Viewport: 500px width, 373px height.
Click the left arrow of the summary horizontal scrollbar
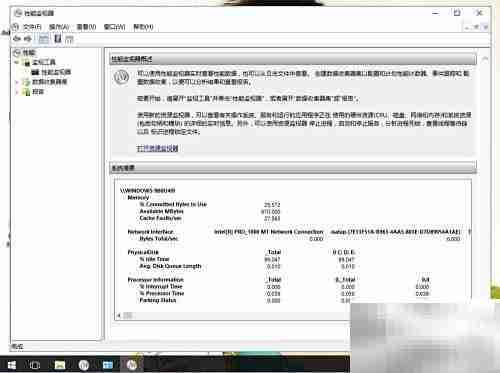pos(119,315)
